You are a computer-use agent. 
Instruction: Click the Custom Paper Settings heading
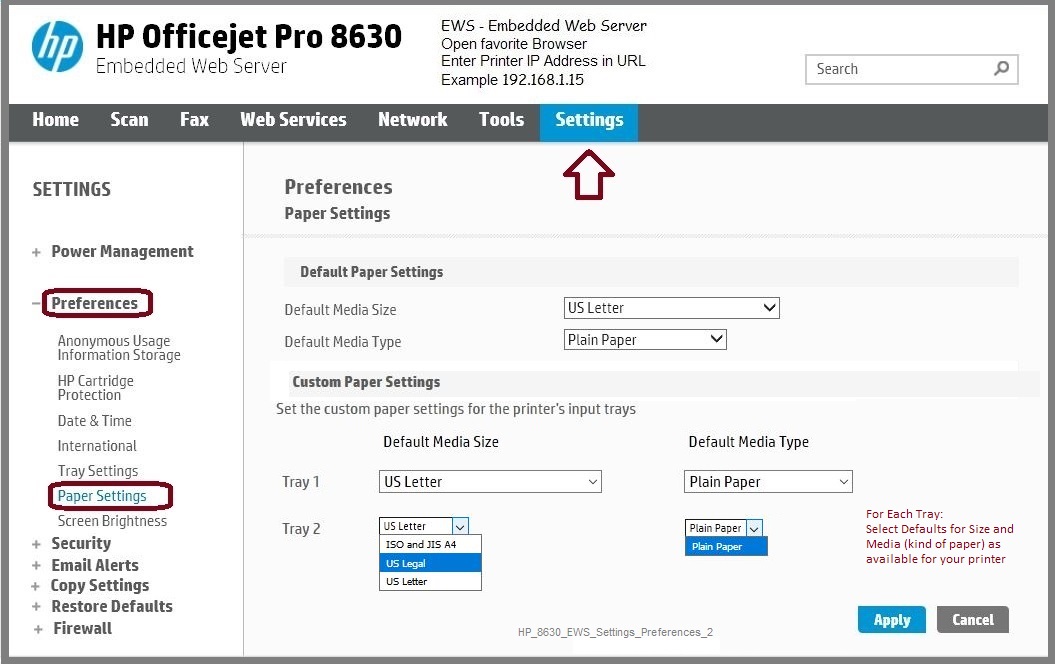(366, 382)
